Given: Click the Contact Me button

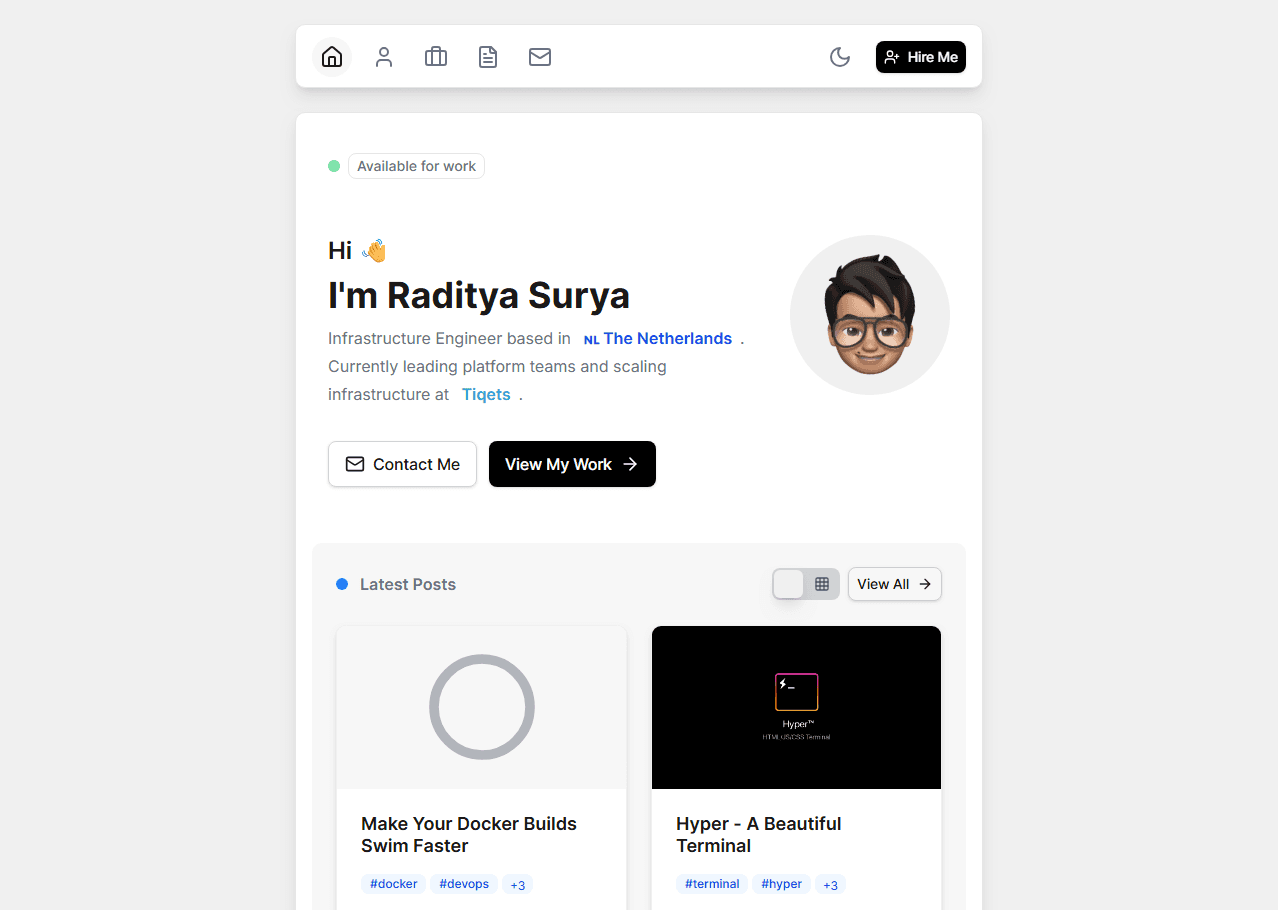Looking at the screenshot, I should point(402,464).
